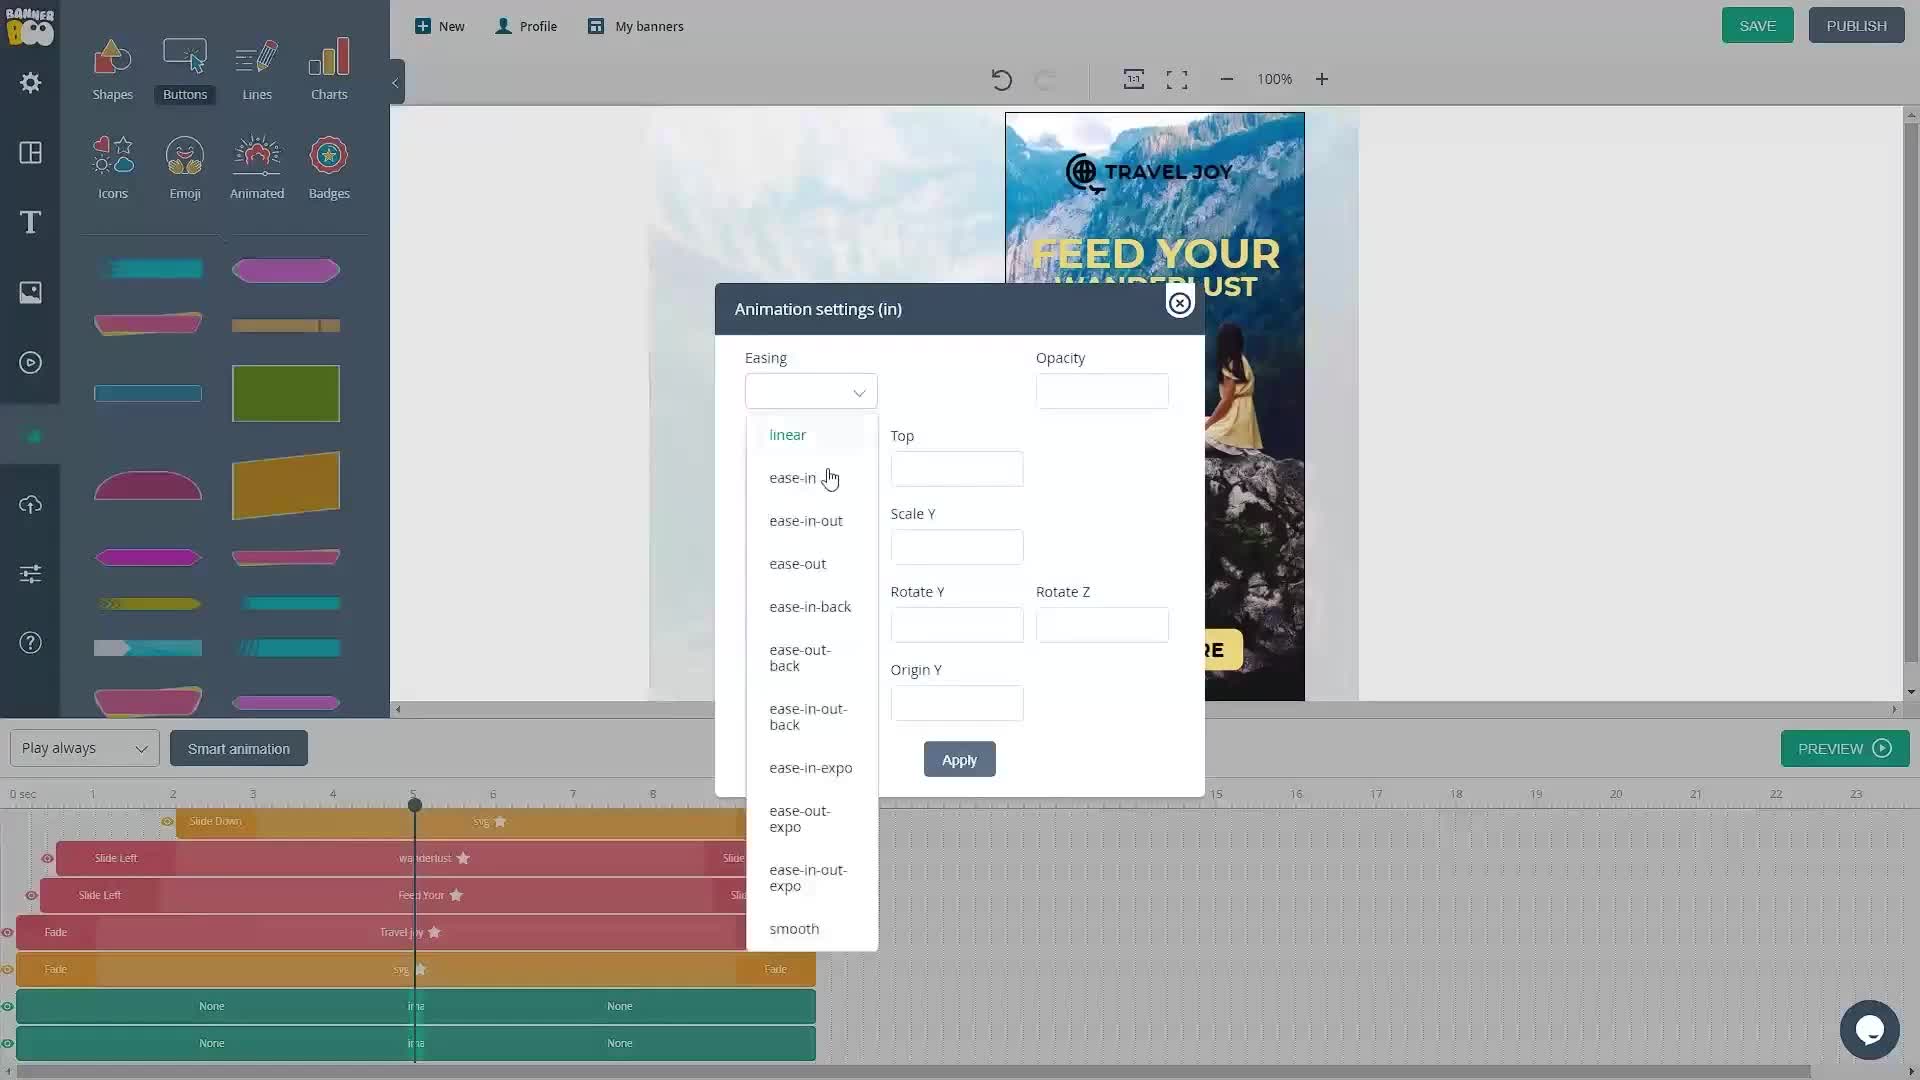This screenshot has height=1080, width=1920.
Task: Open the Profile menu
Action: pos(526,26)
